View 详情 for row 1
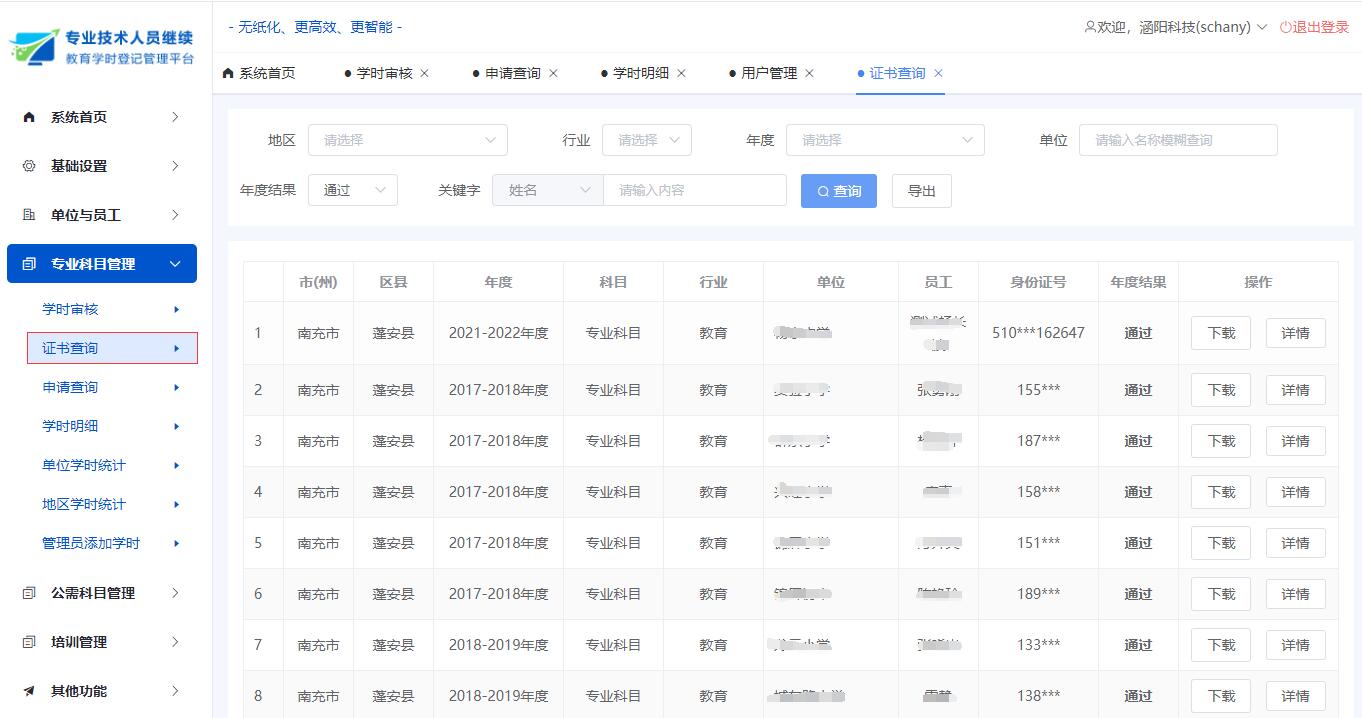This screenshot has width=1362, height=718. 1296,333
